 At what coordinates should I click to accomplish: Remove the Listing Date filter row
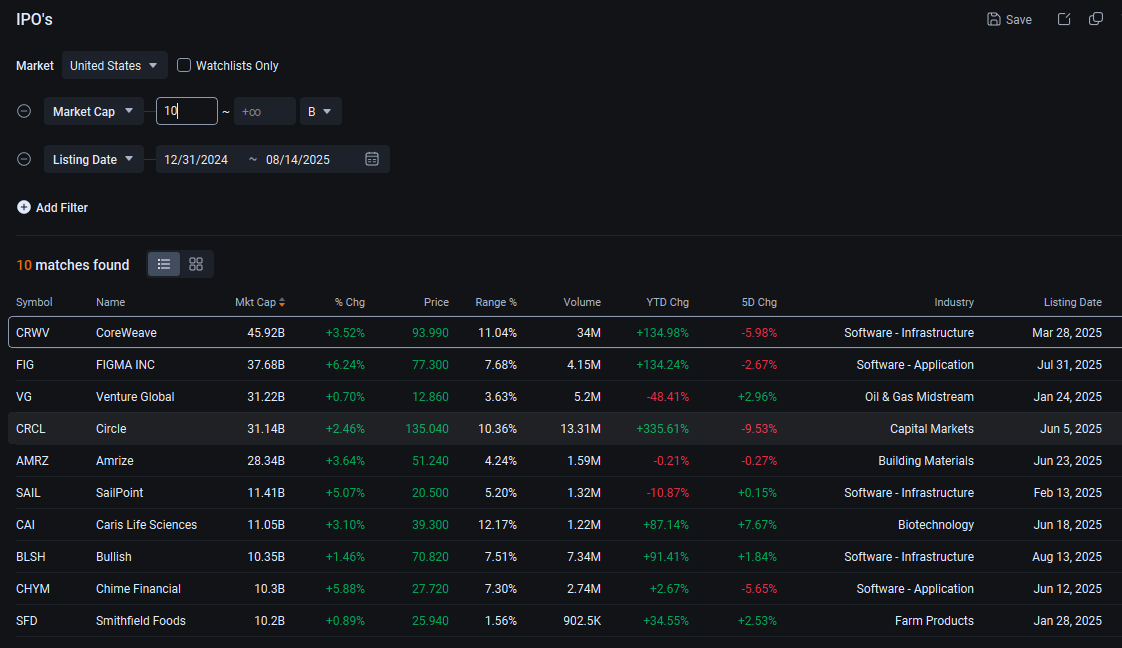(x=24, y=159)
